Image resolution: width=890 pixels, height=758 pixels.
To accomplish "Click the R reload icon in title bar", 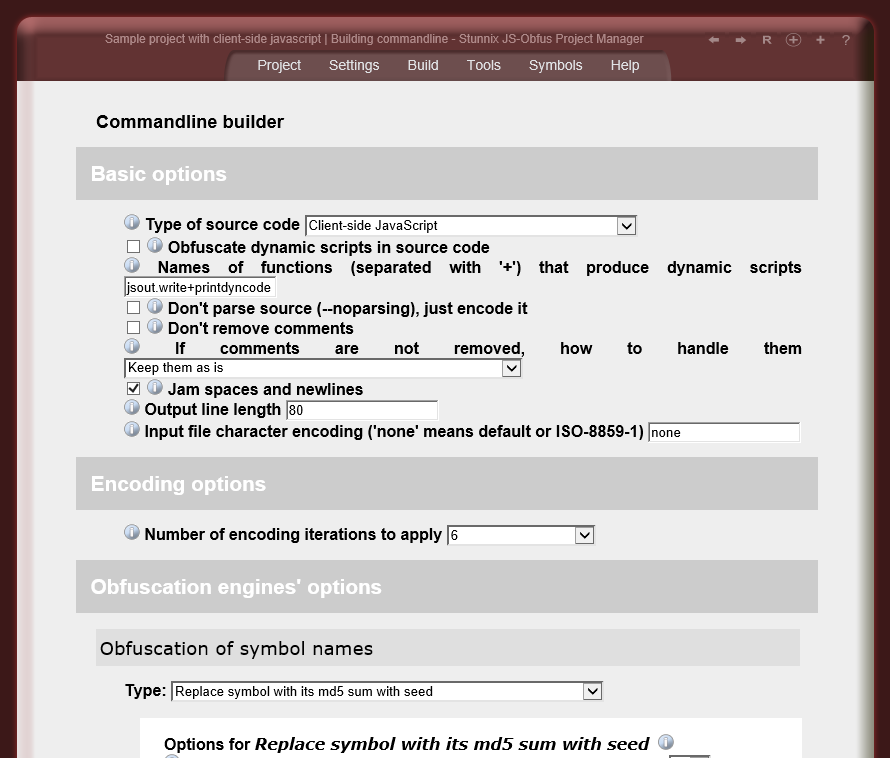I will click(x=766, y=40).
